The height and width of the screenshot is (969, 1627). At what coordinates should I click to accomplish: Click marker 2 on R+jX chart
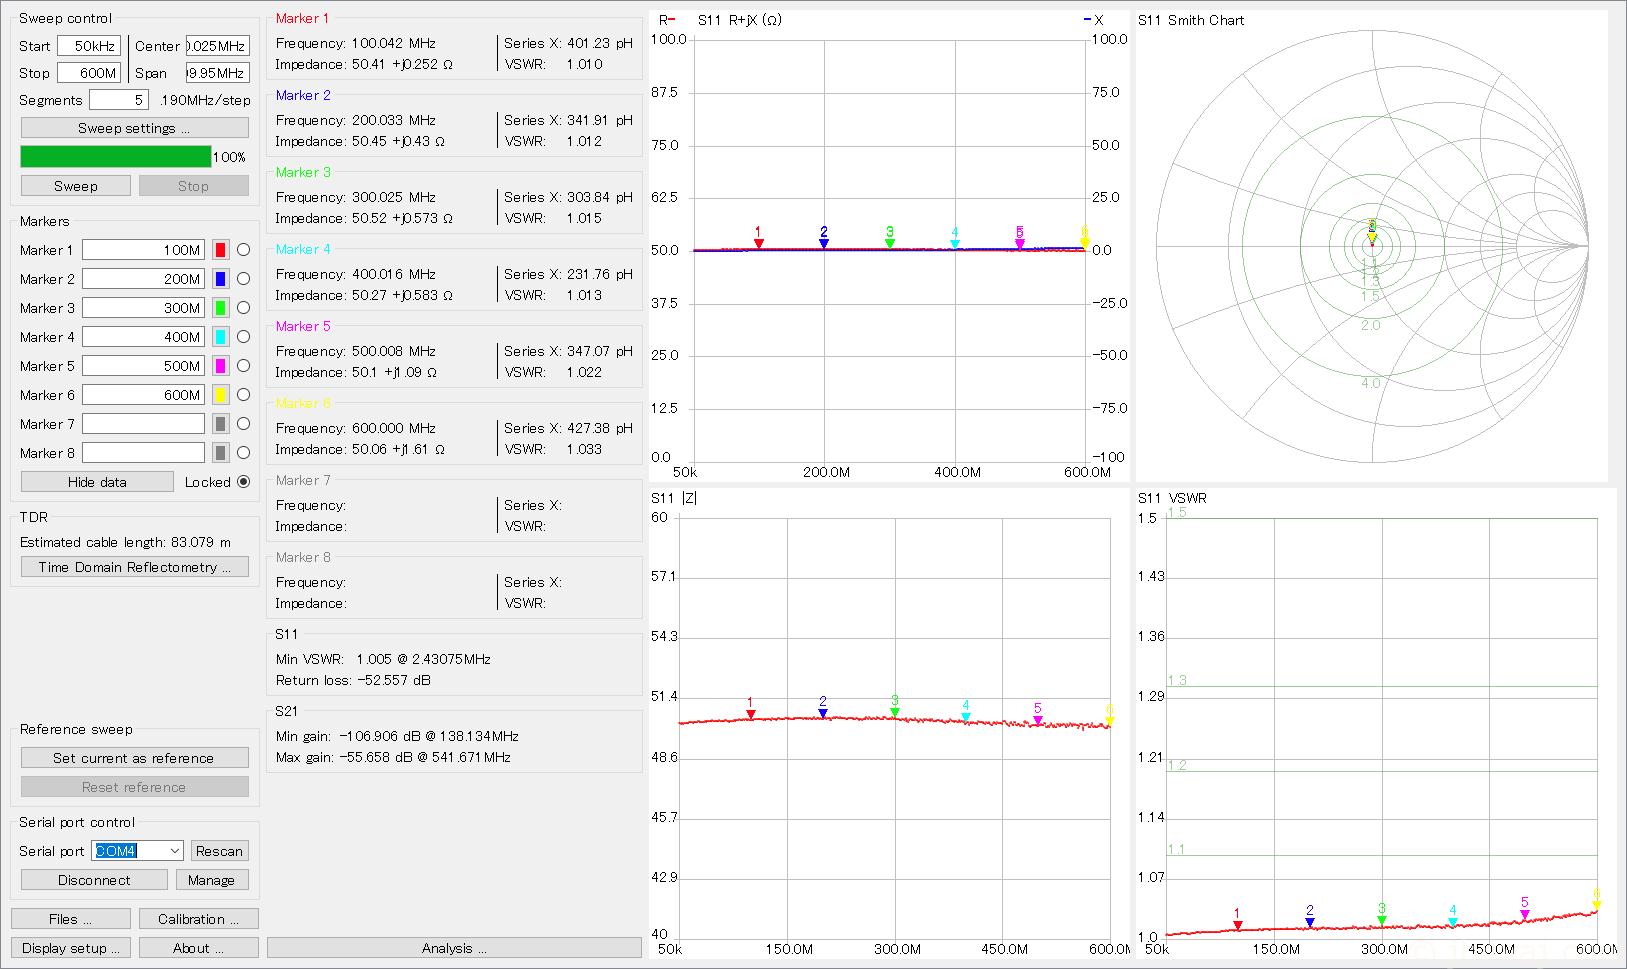[824, 243]
